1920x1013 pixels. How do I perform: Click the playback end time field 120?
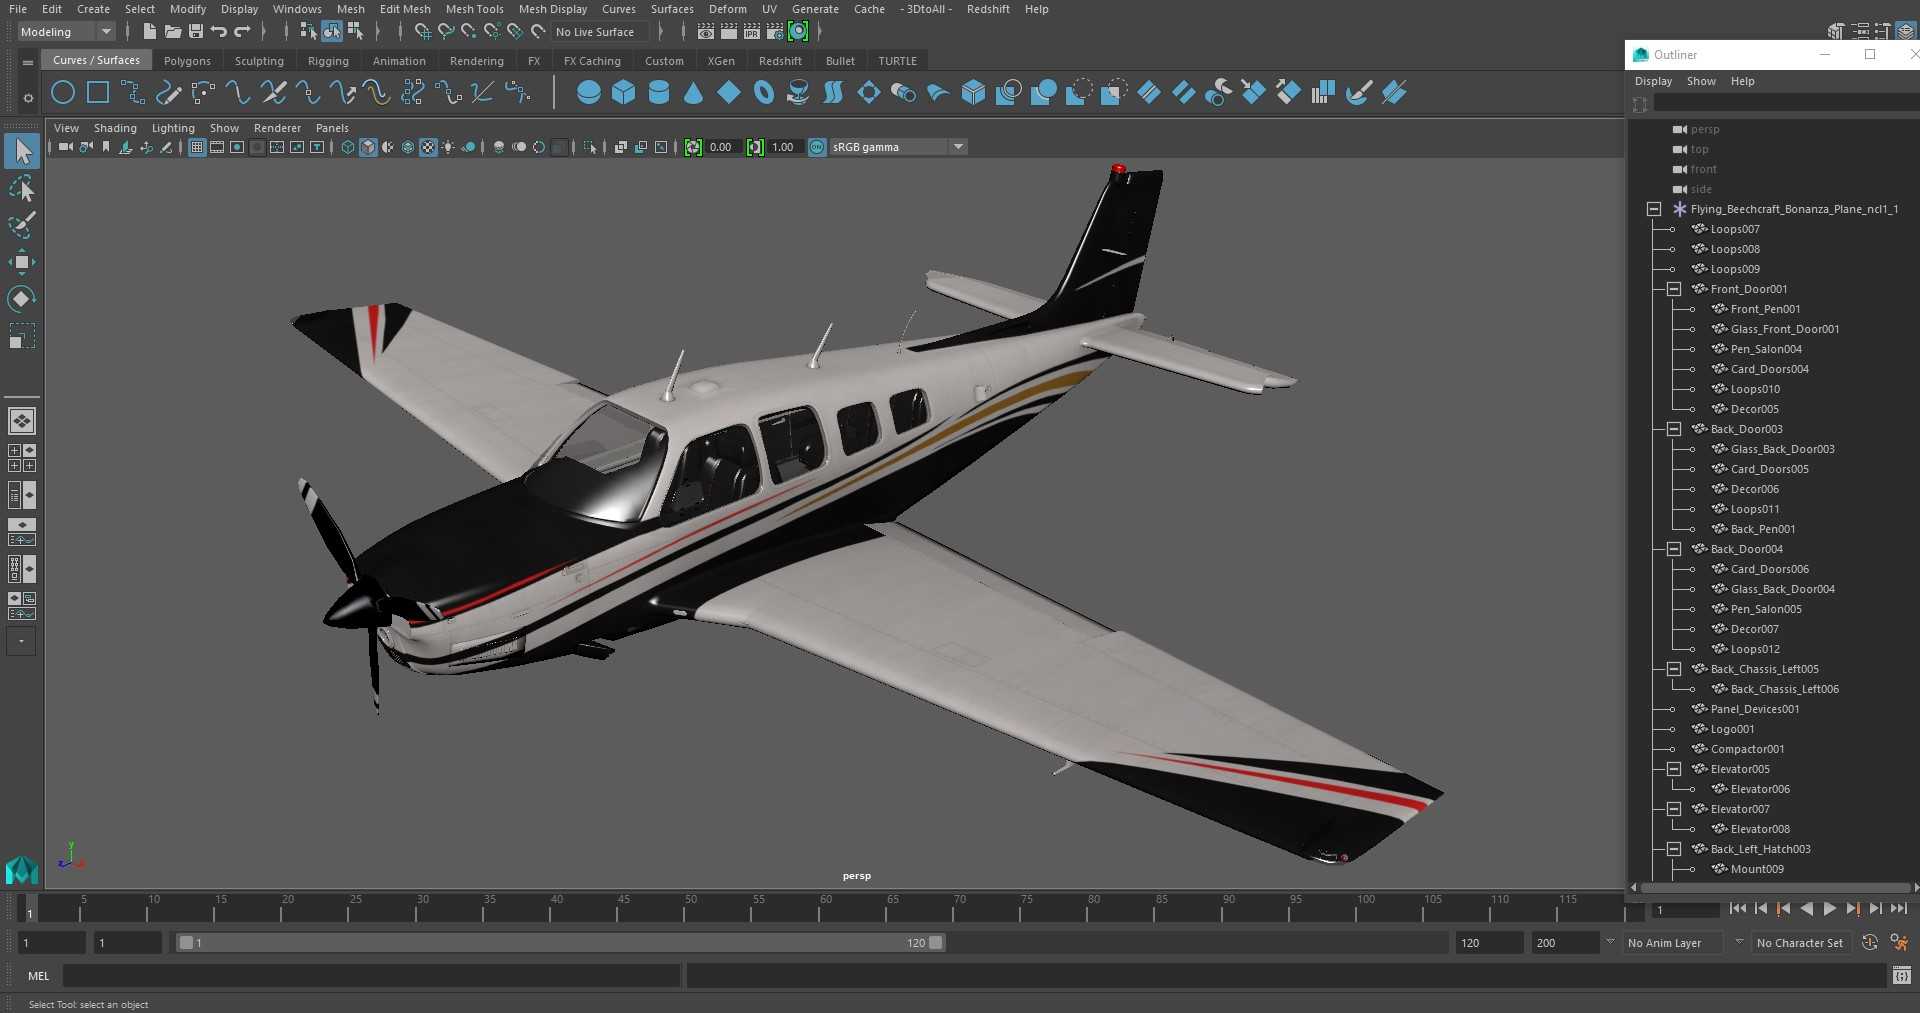point(1488,943)
